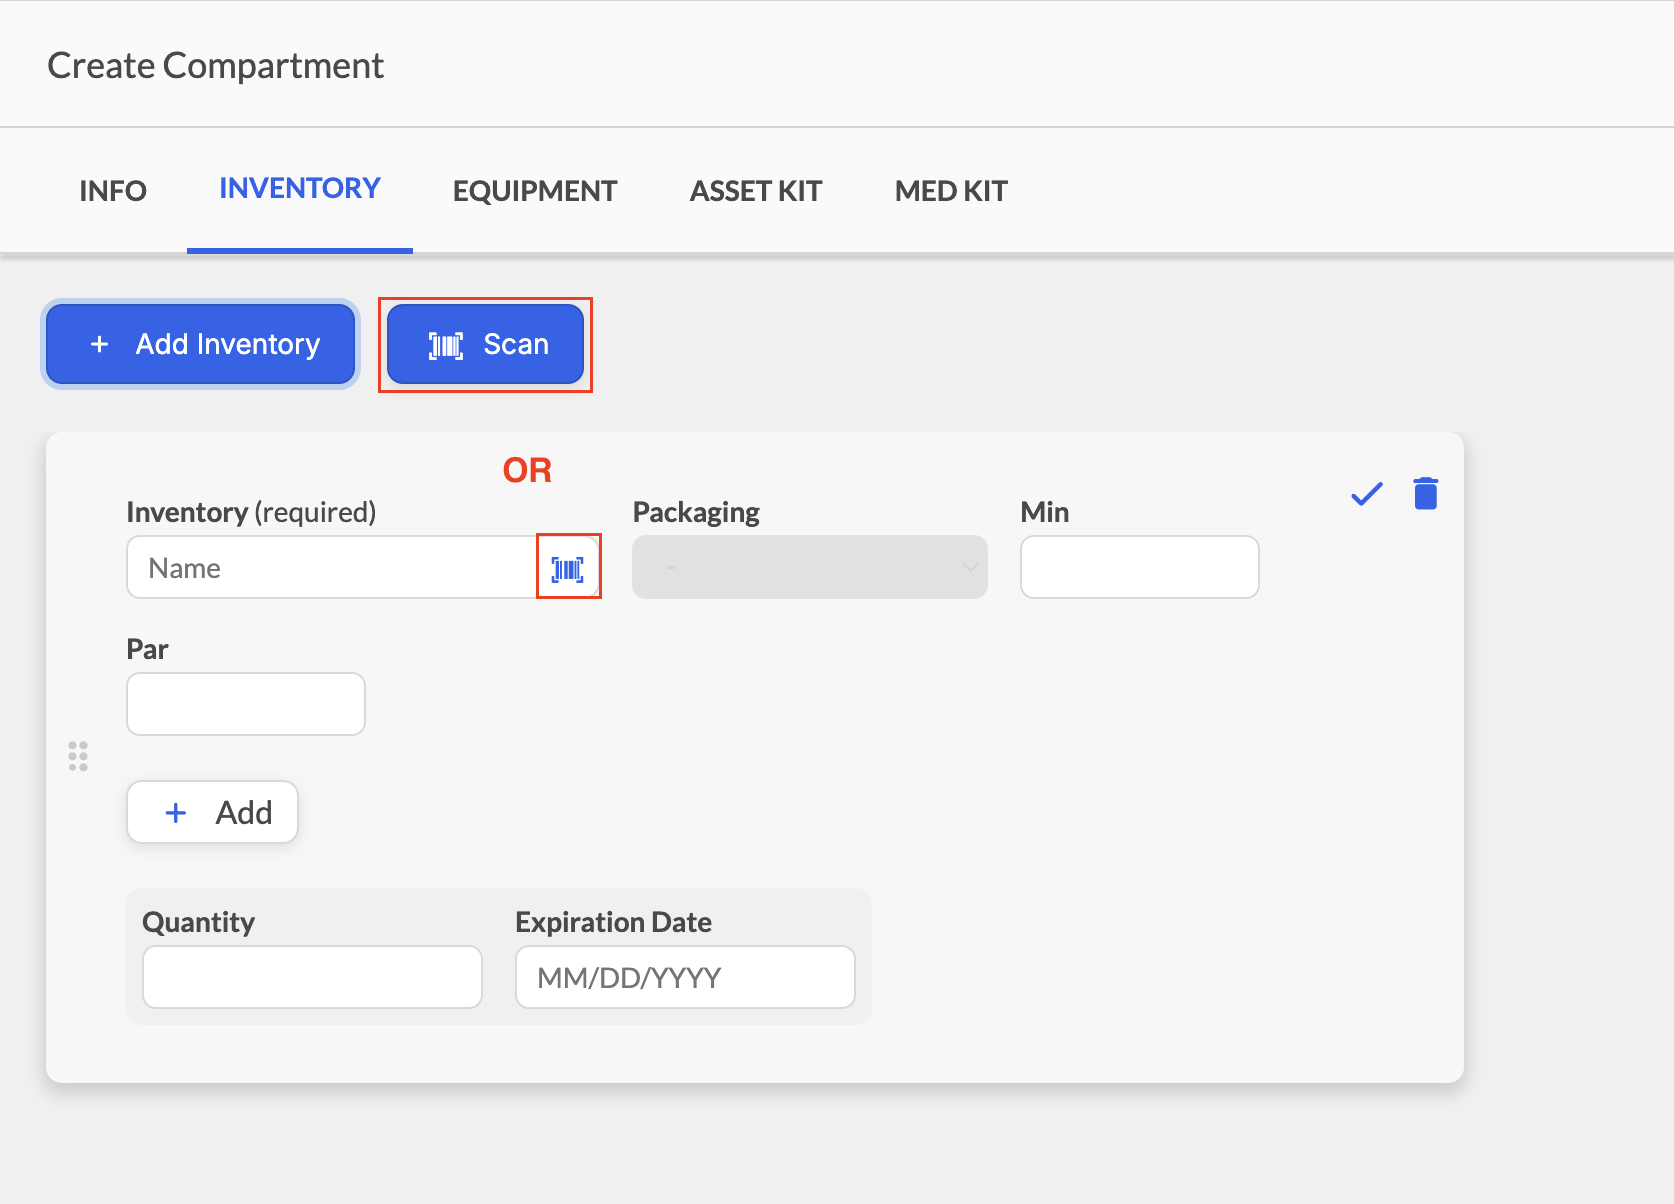Select the INVENTORY tab
The height and width of the screenshot is (1204, 1674).
[300, 188]
